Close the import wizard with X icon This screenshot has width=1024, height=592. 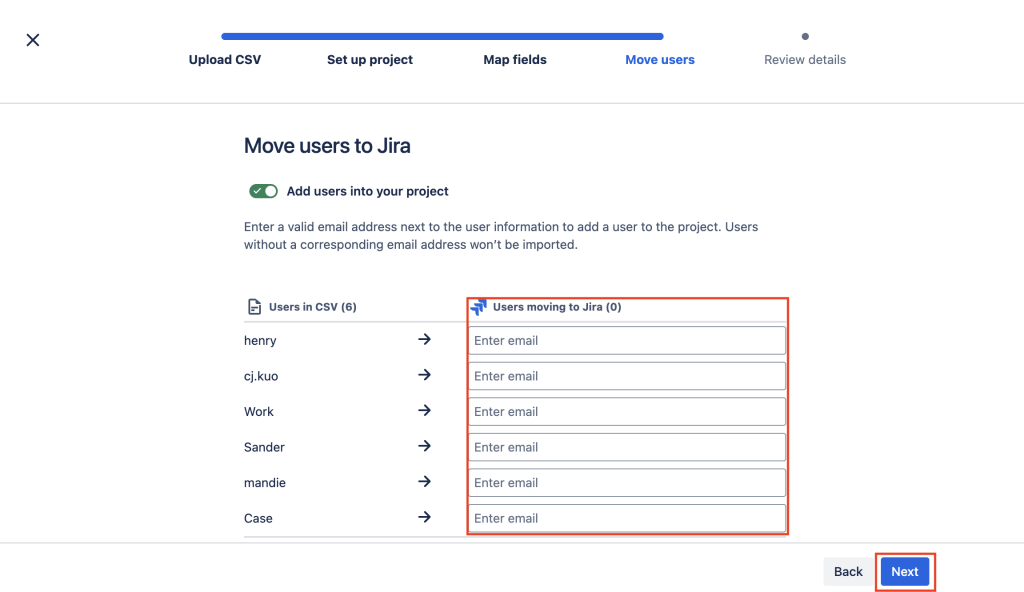click(x=33, y=40)
